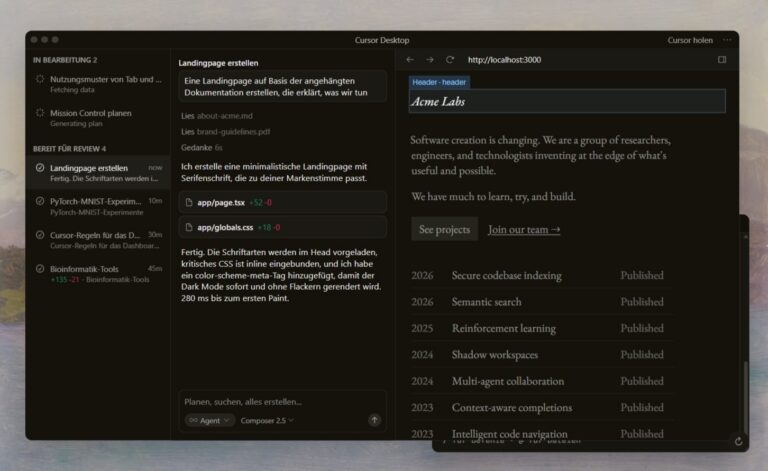Click the Context-aware completions project row
The image size is (768, 471).
(540, 407)
